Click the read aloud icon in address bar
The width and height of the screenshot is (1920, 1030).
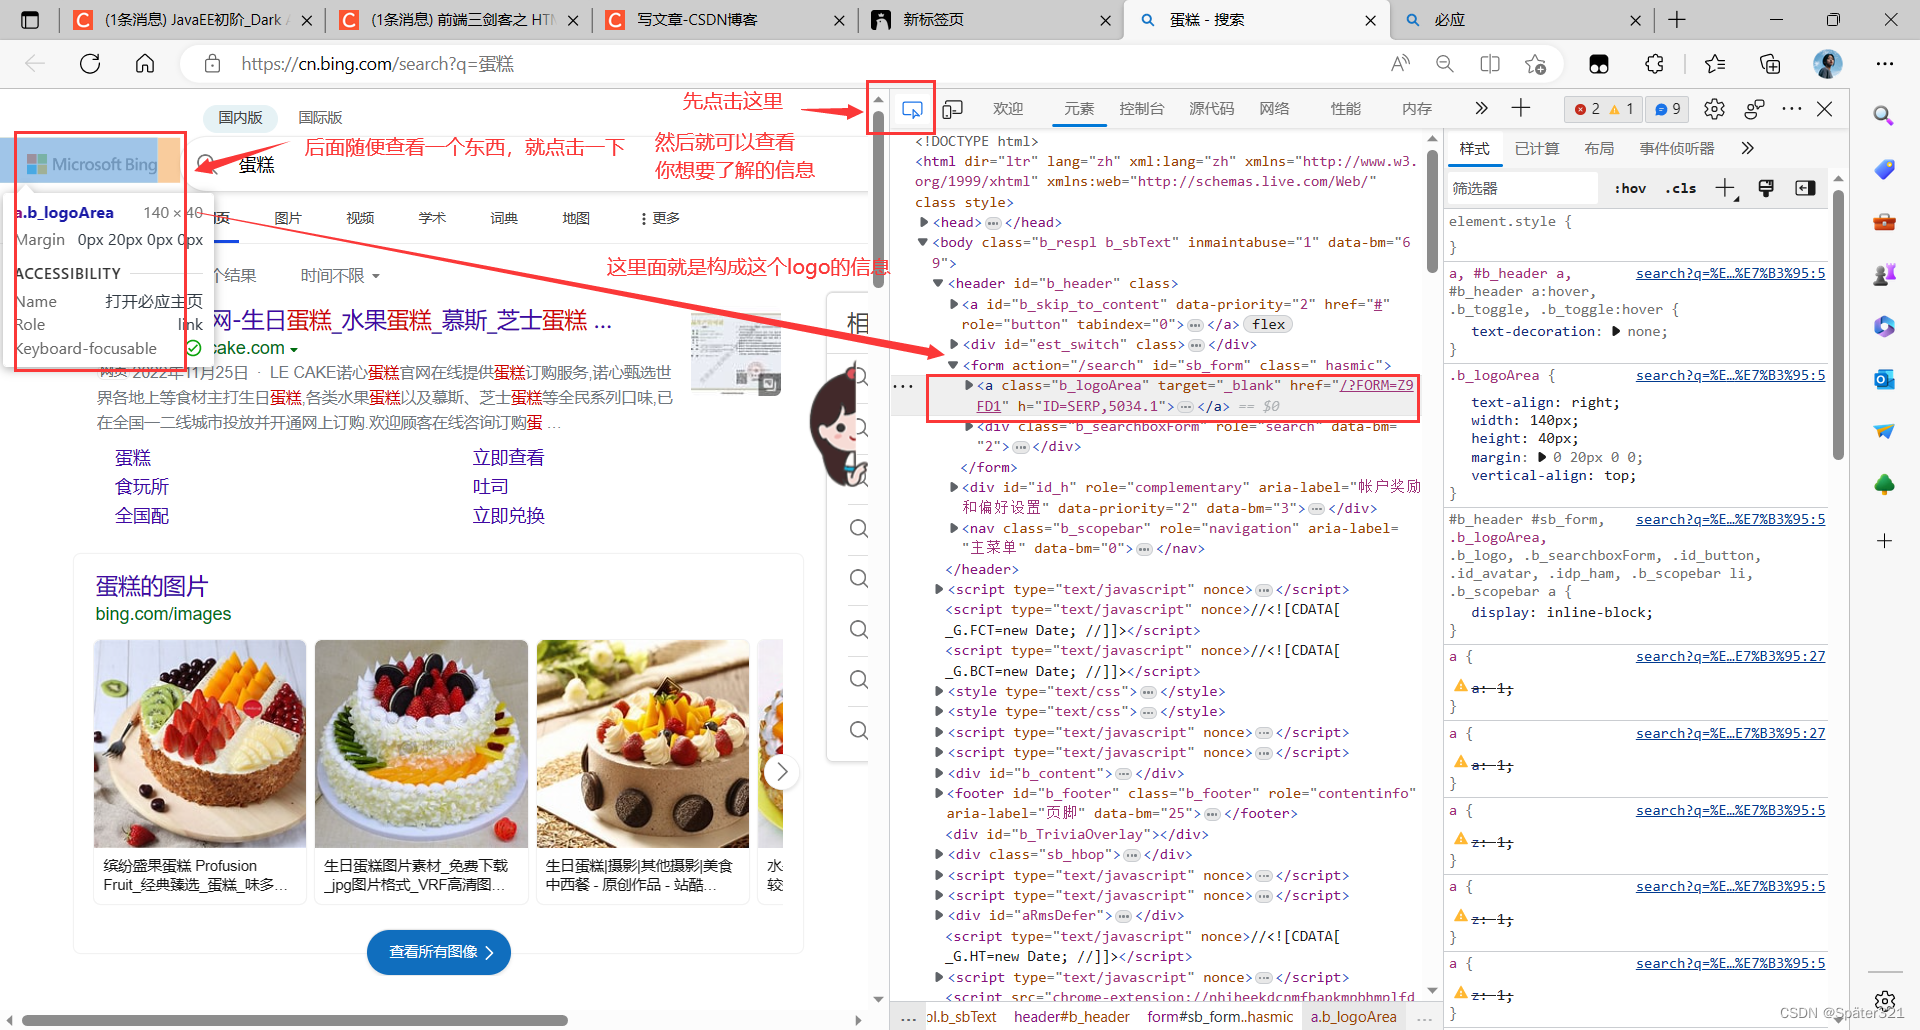point(1399,63)
